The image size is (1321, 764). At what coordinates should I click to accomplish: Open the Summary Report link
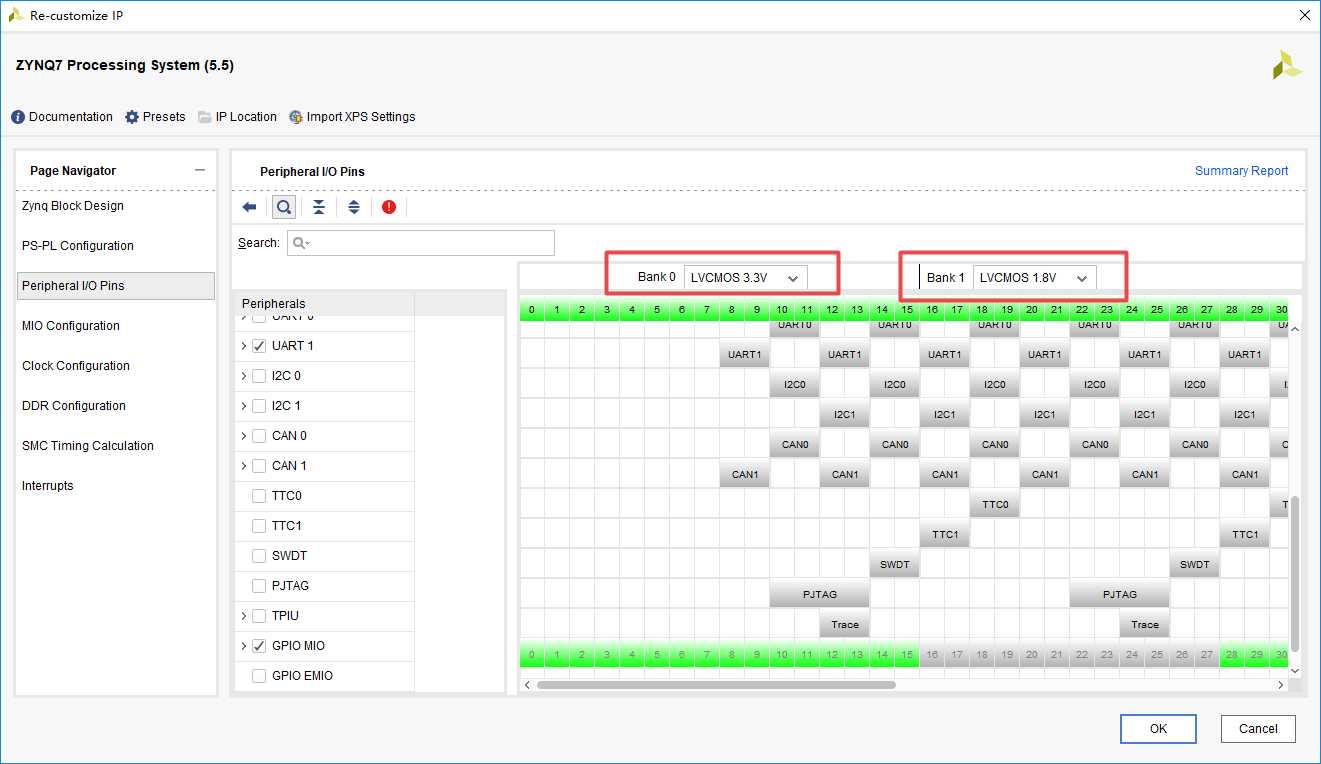pos(1242,171)
